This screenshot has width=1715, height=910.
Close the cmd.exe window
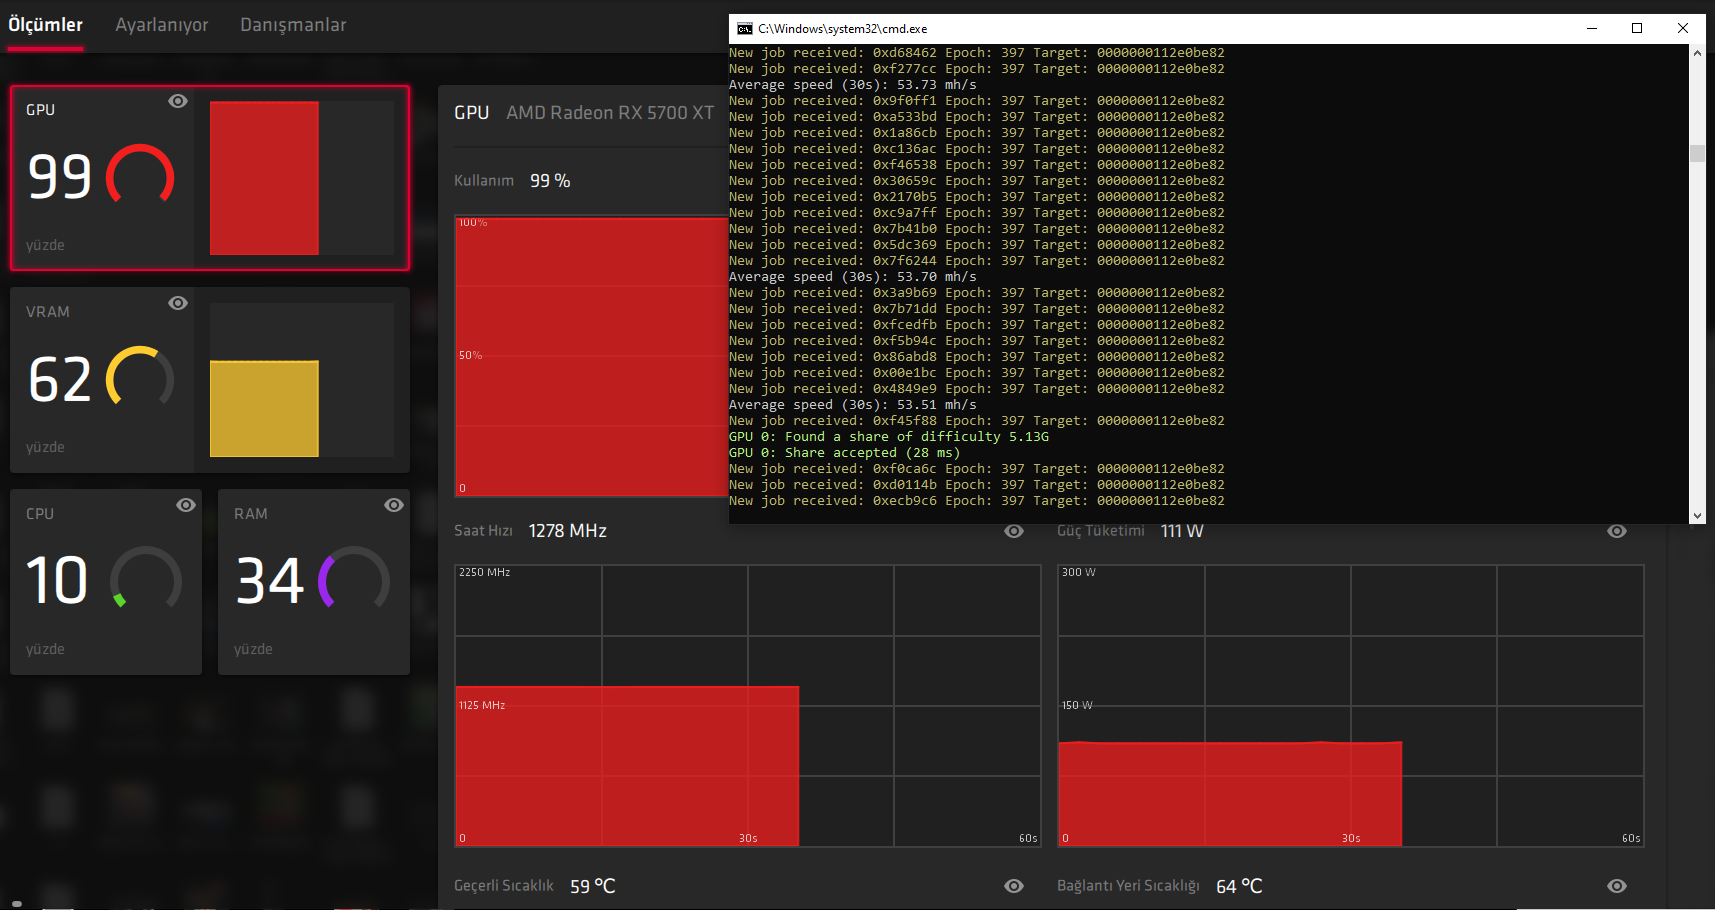[x=1683, y=29]
